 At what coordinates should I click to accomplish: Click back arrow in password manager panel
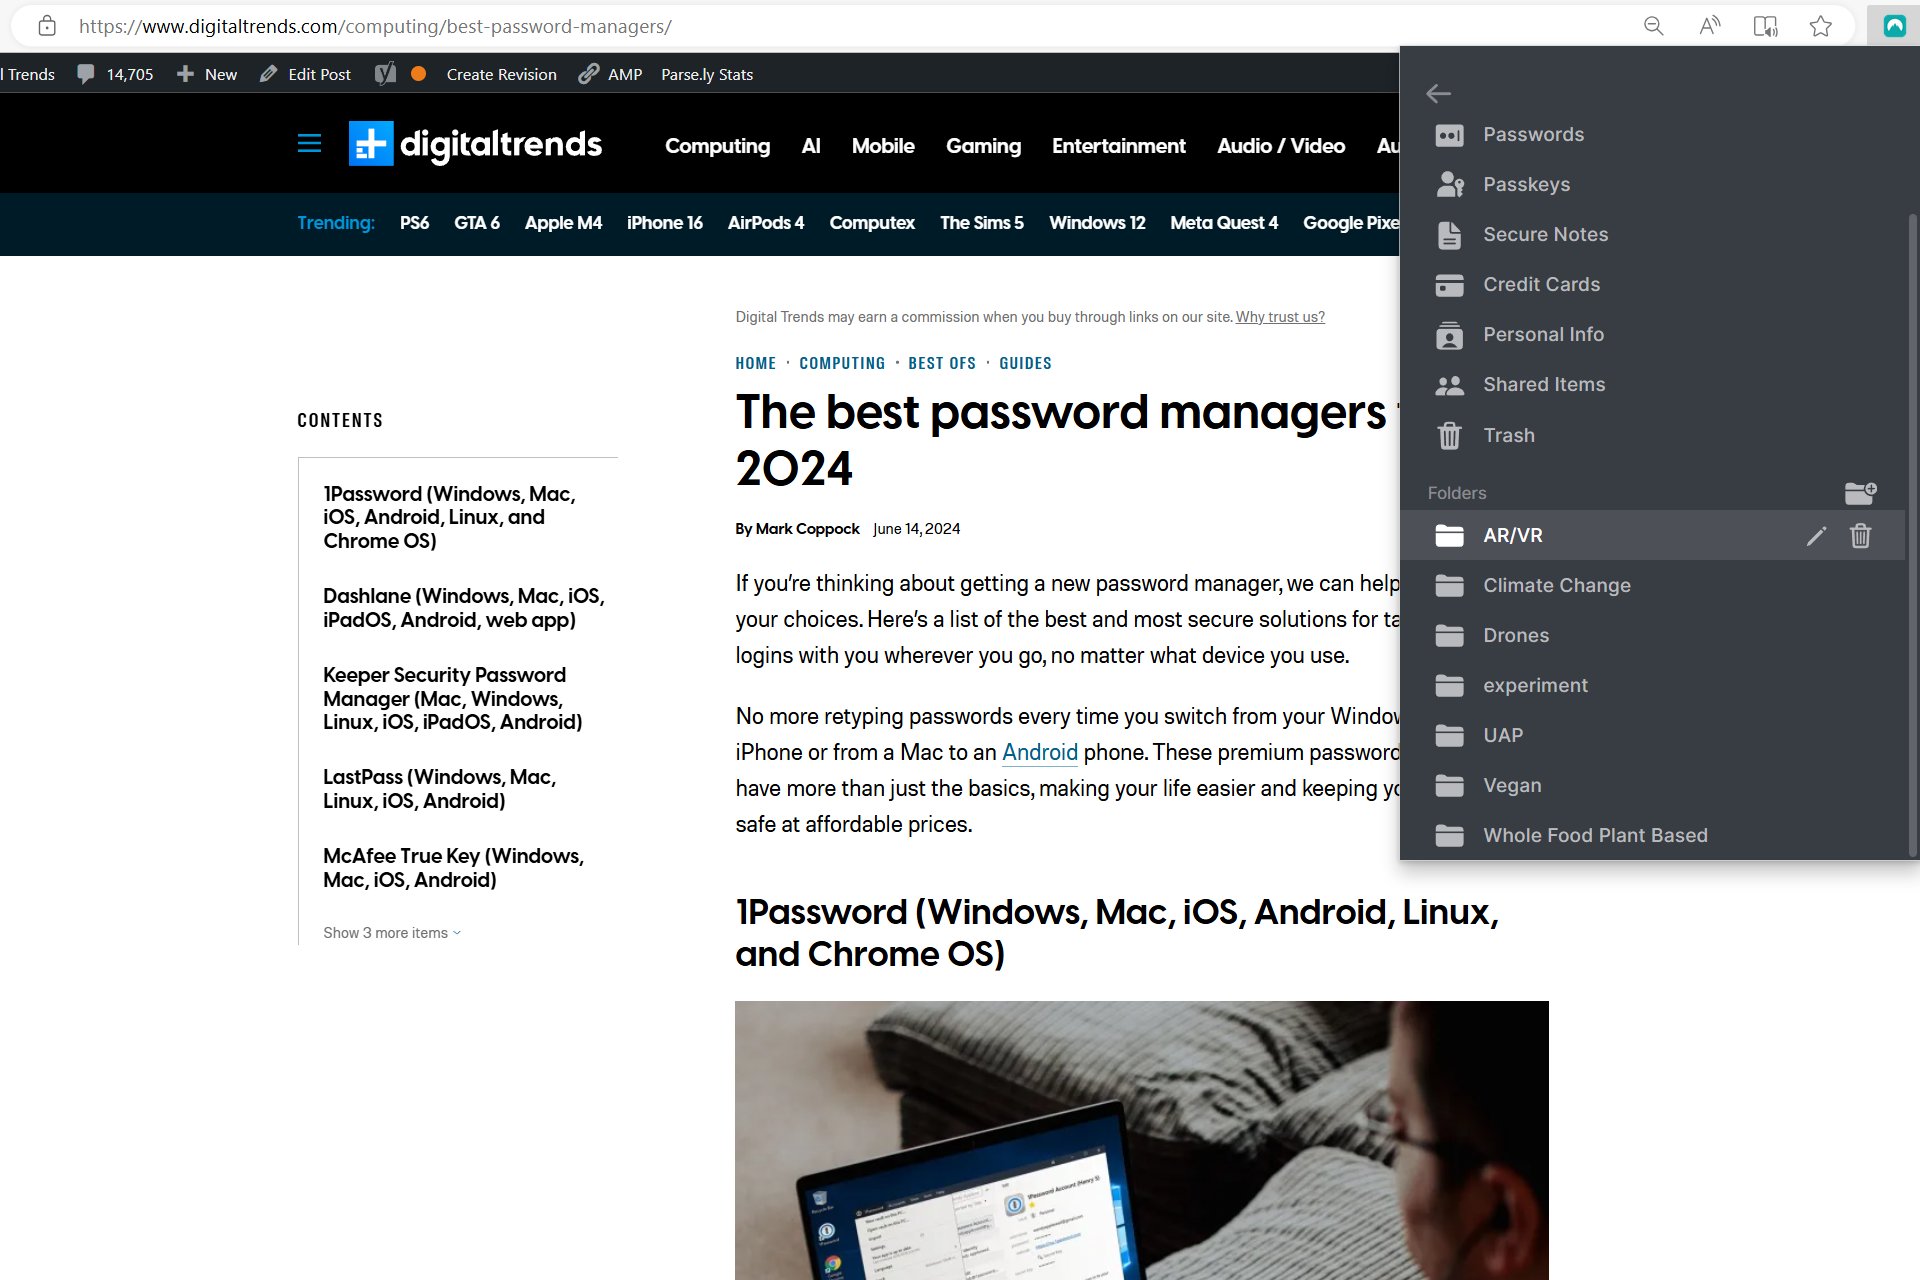pyautogui.click(x=1439, y=93)
